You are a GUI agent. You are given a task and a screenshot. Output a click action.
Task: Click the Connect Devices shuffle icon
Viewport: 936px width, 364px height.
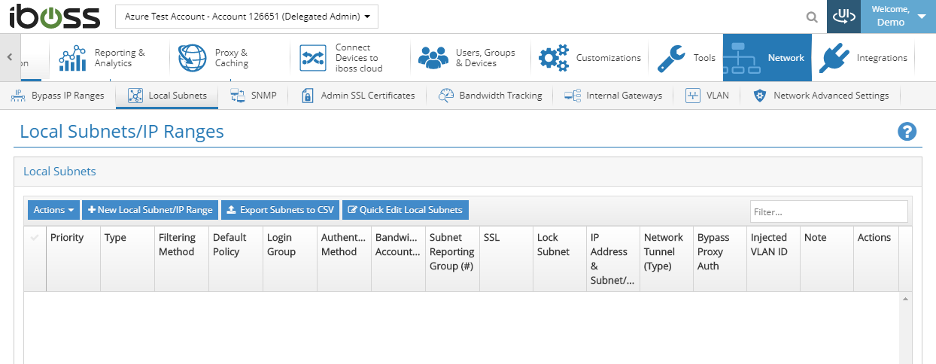point(312,58)
